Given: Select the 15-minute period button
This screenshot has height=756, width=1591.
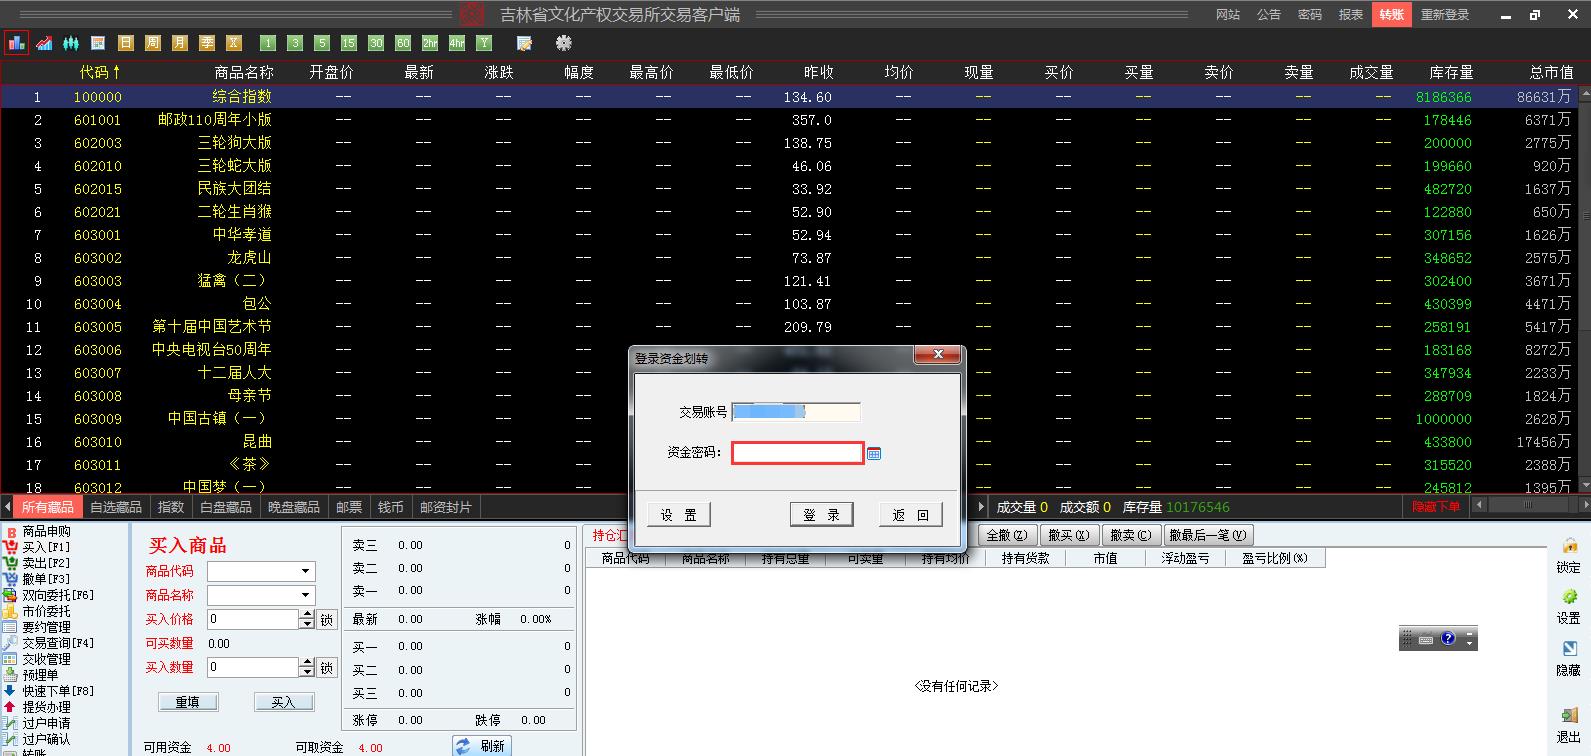Looking at the screenshot, I should pyautogui.click(x=348, y=43).
